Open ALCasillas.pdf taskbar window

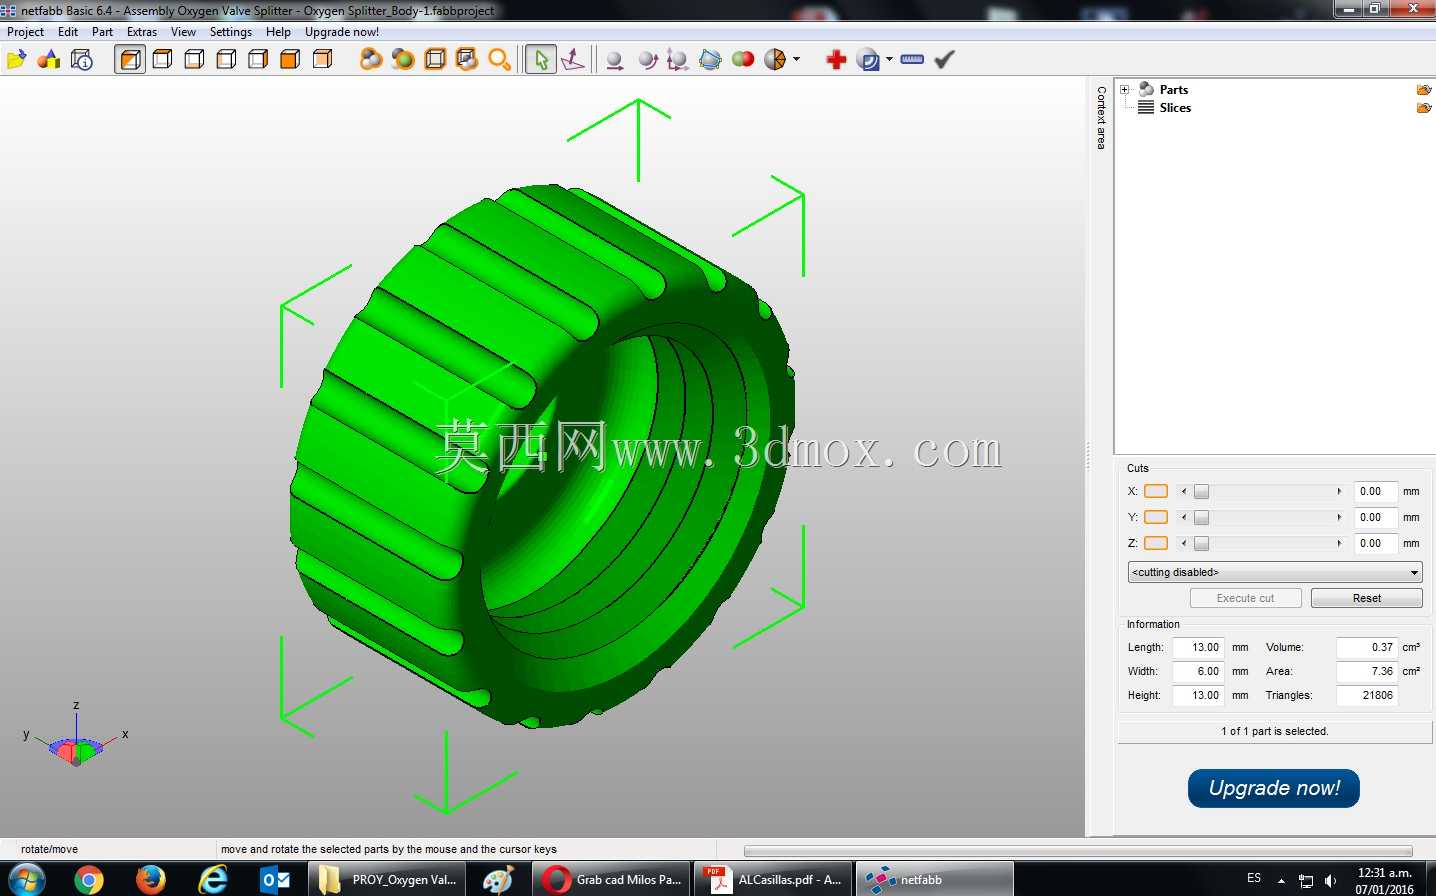pos(774,880)
